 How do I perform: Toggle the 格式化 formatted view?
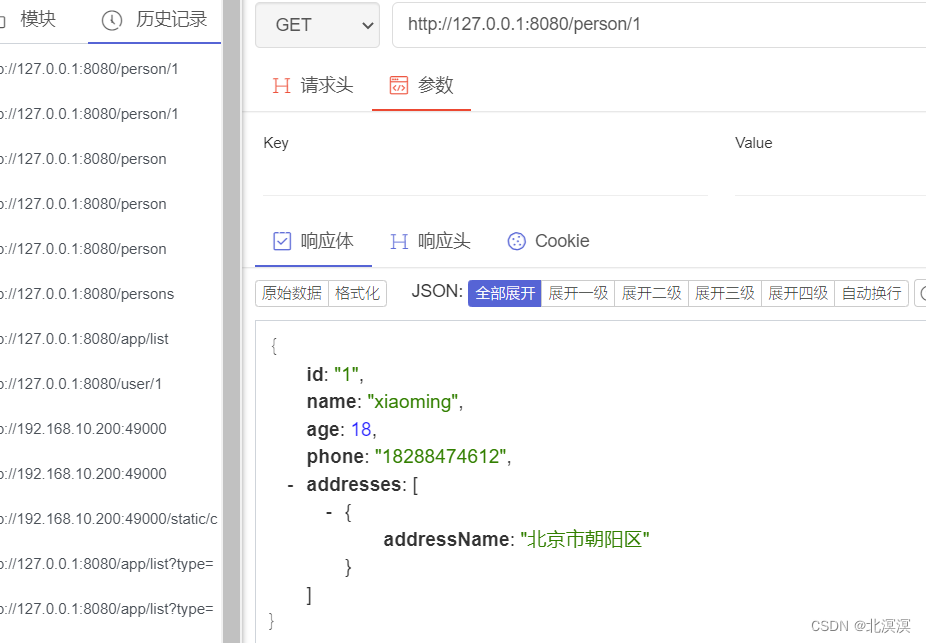click(x=357, y=293)
